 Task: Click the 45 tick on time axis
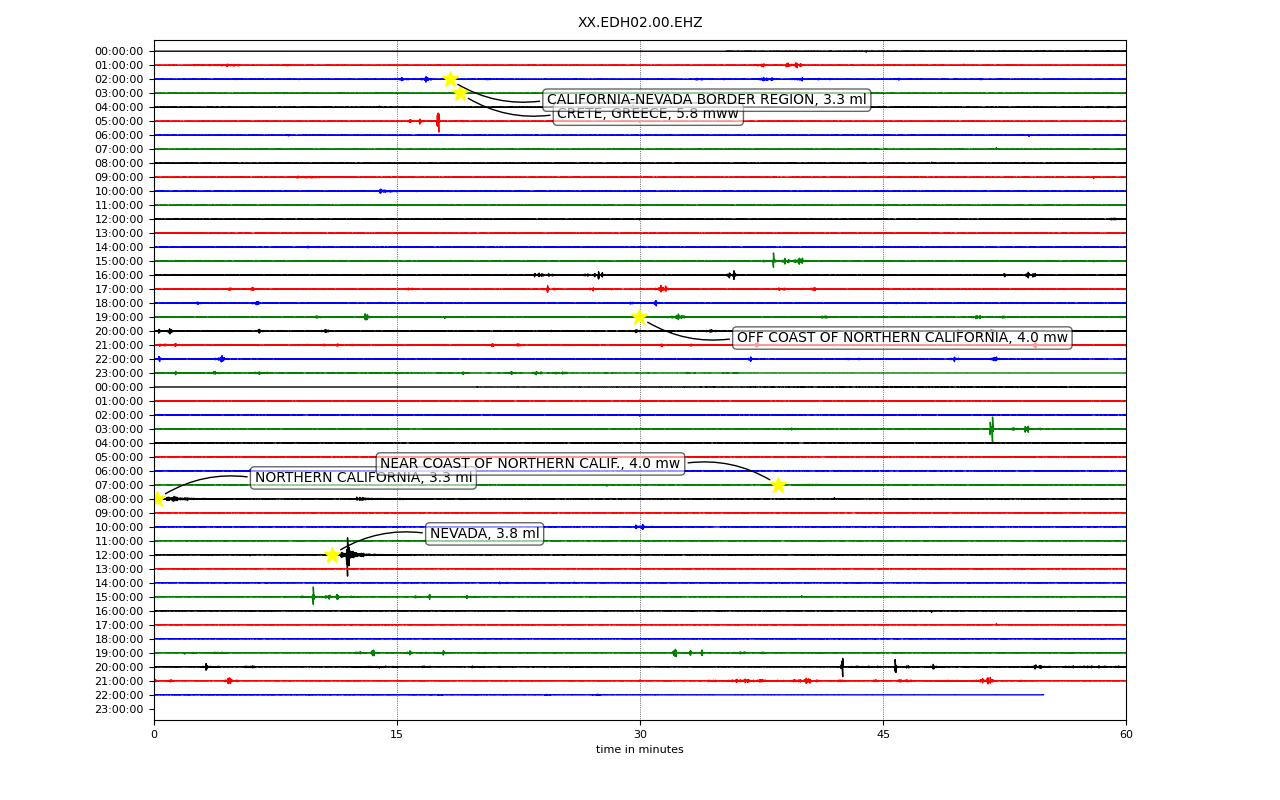pos(883,735)
